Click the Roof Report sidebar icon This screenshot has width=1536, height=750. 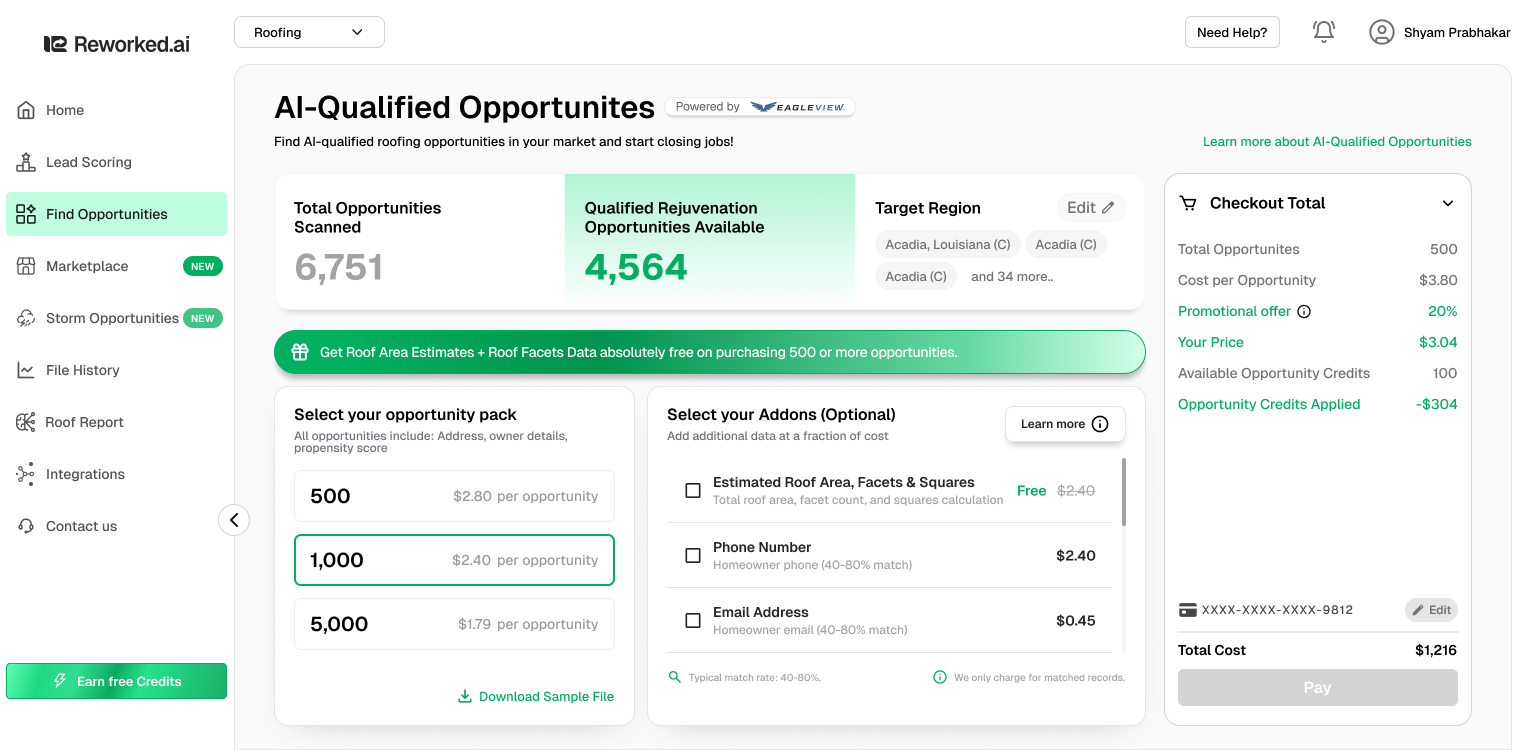pyautogui.click(x=24, y=422)
